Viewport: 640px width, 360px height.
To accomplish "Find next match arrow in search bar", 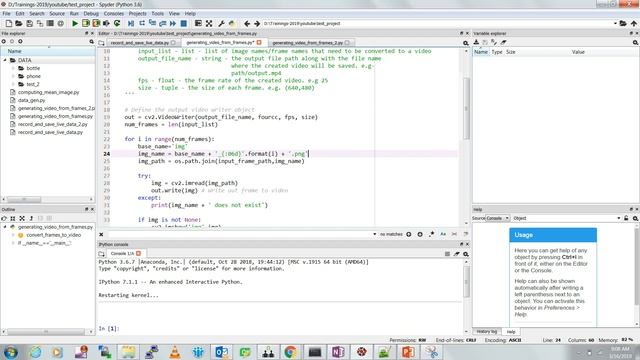I will [x=420, y=234].
